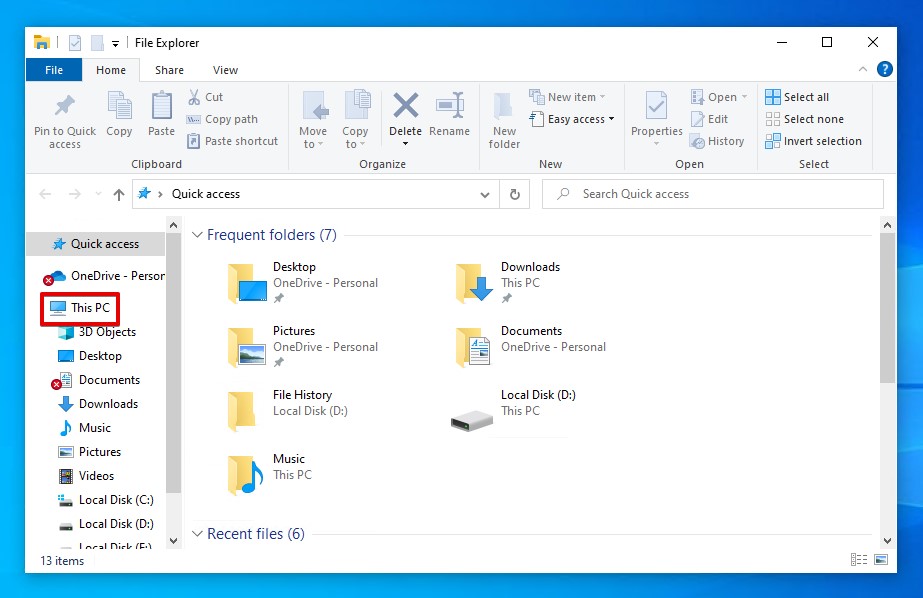
Task: Open Downloads in navigation pane
Action: [98, 404]
